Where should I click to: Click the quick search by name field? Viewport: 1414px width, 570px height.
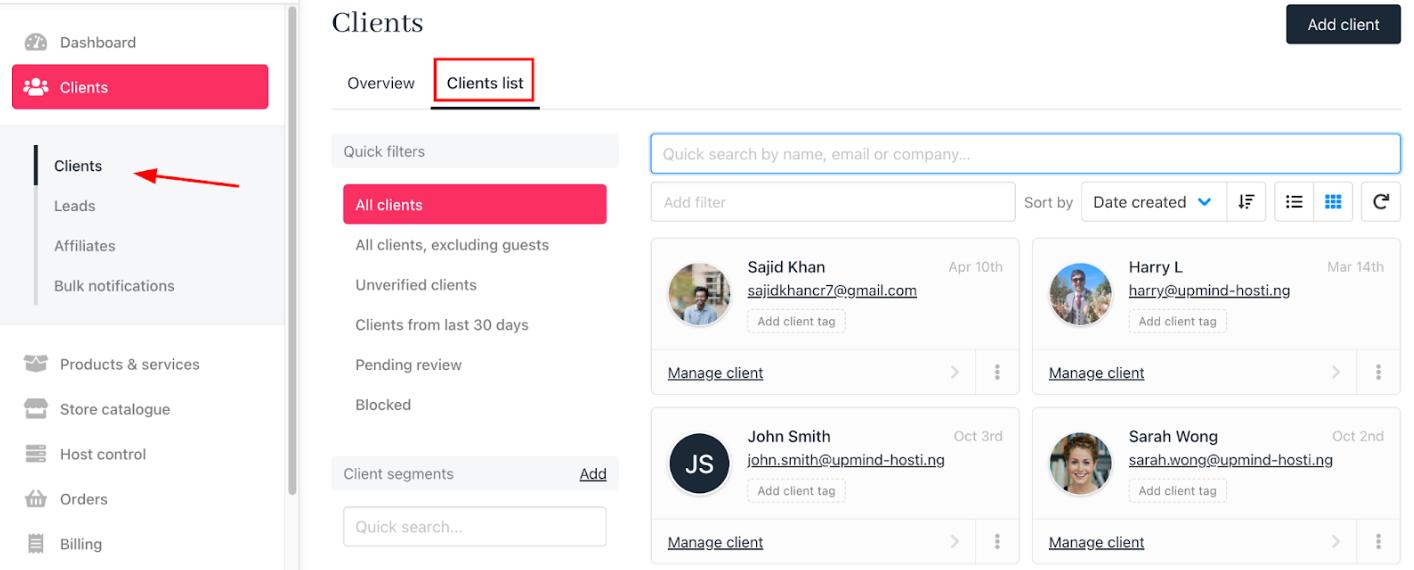coord(1025,154)
